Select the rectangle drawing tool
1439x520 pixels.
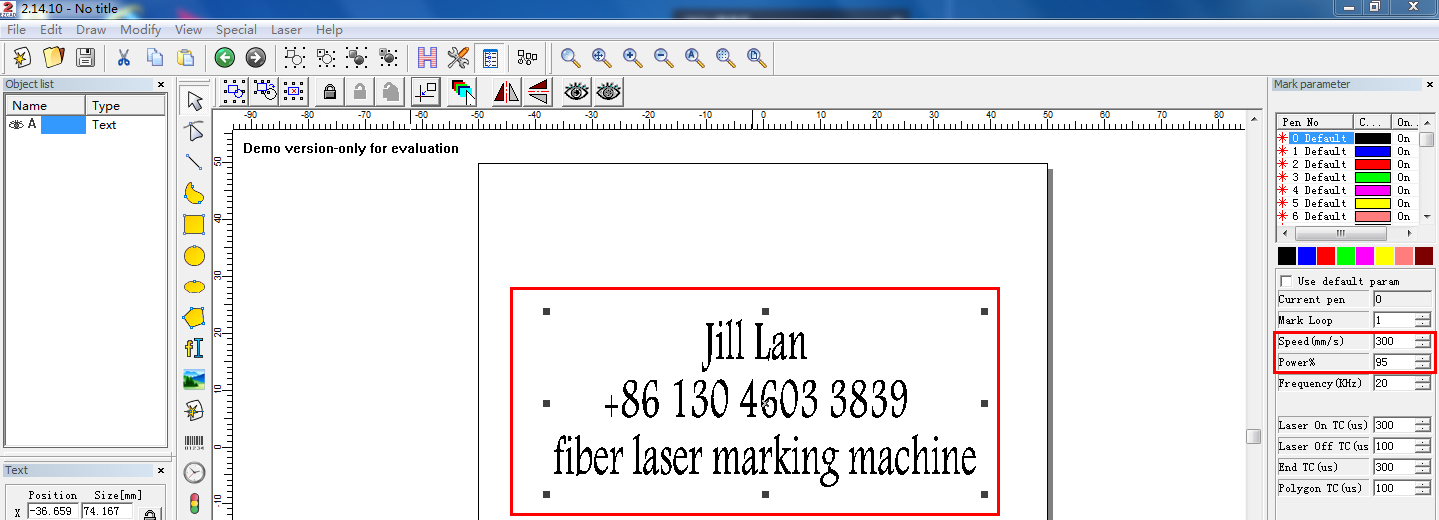[194, 225]
